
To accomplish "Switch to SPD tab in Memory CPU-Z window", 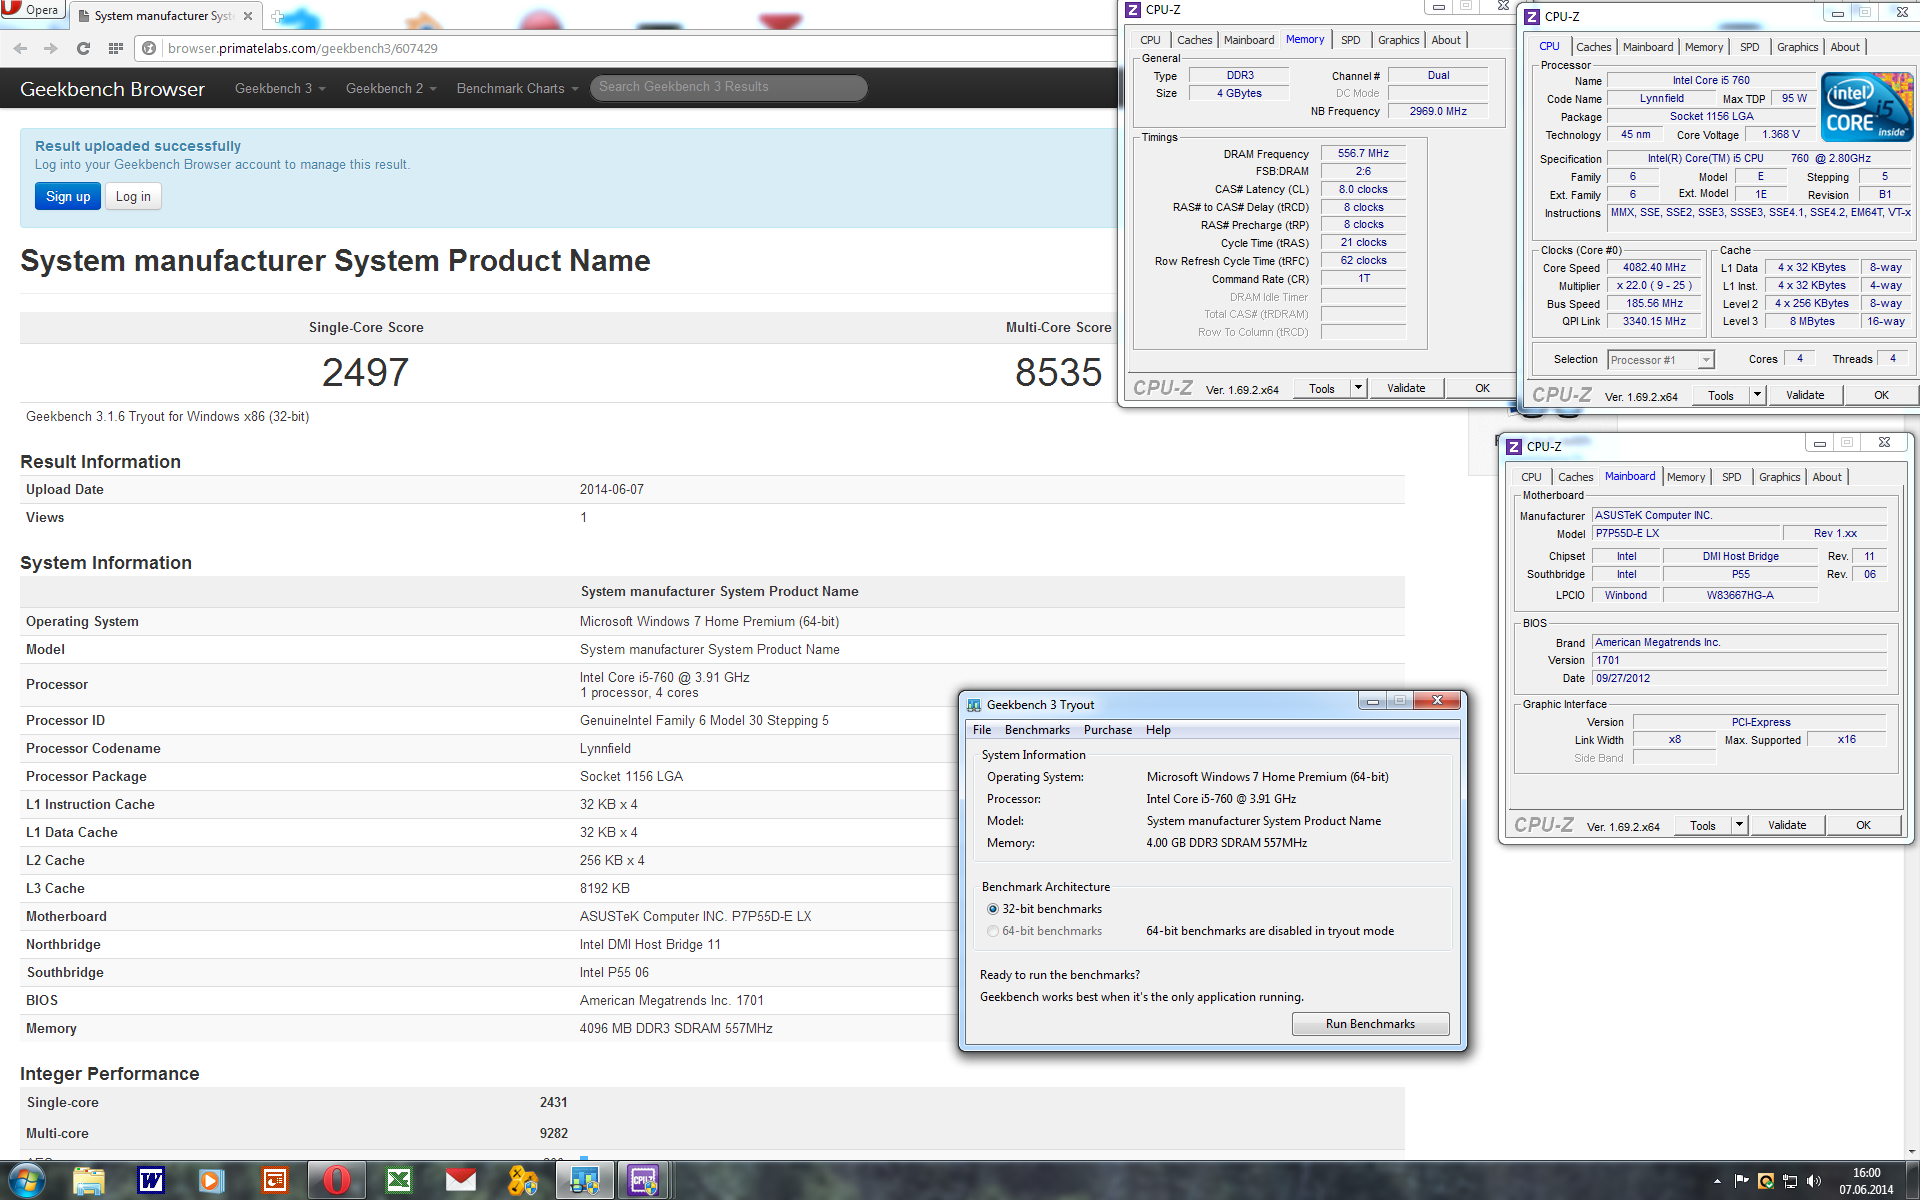I will click(x=1351, y=40).
